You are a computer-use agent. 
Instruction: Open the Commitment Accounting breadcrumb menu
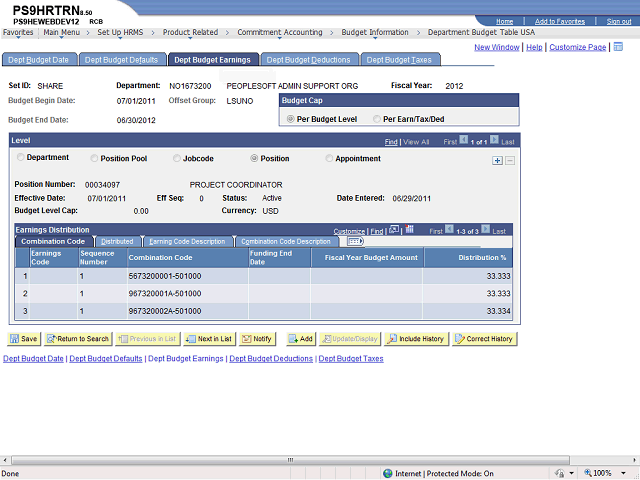click(280, 33)
